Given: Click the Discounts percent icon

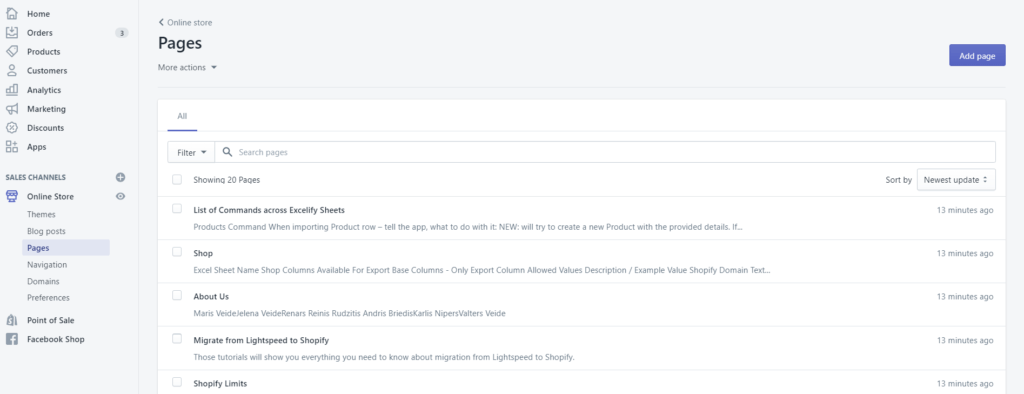Looking at the screenshot, I should (12, 128).
